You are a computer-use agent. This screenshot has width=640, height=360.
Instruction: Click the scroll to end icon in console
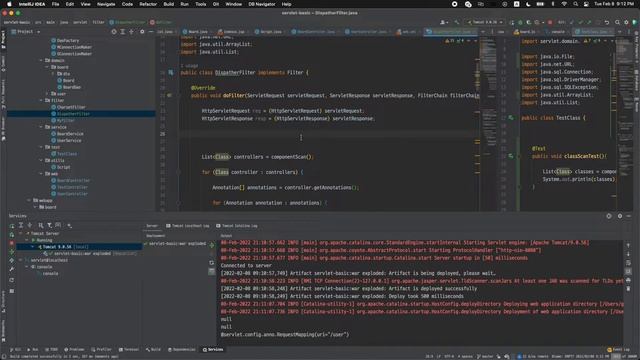[628, 271]
